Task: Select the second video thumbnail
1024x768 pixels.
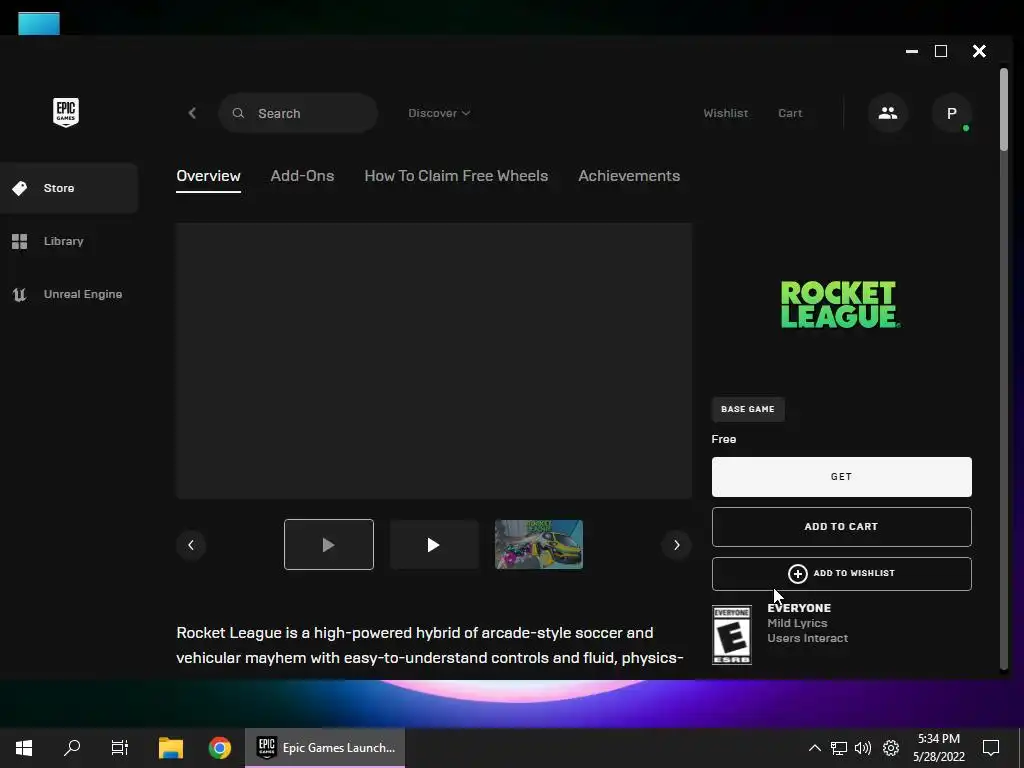Action: 434,545
